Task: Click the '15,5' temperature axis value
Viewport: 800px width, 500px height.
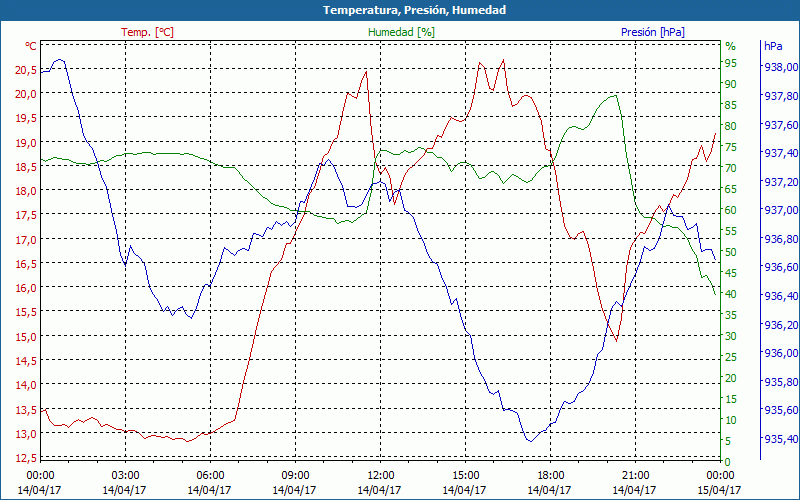Action: [x=26, y=312]
